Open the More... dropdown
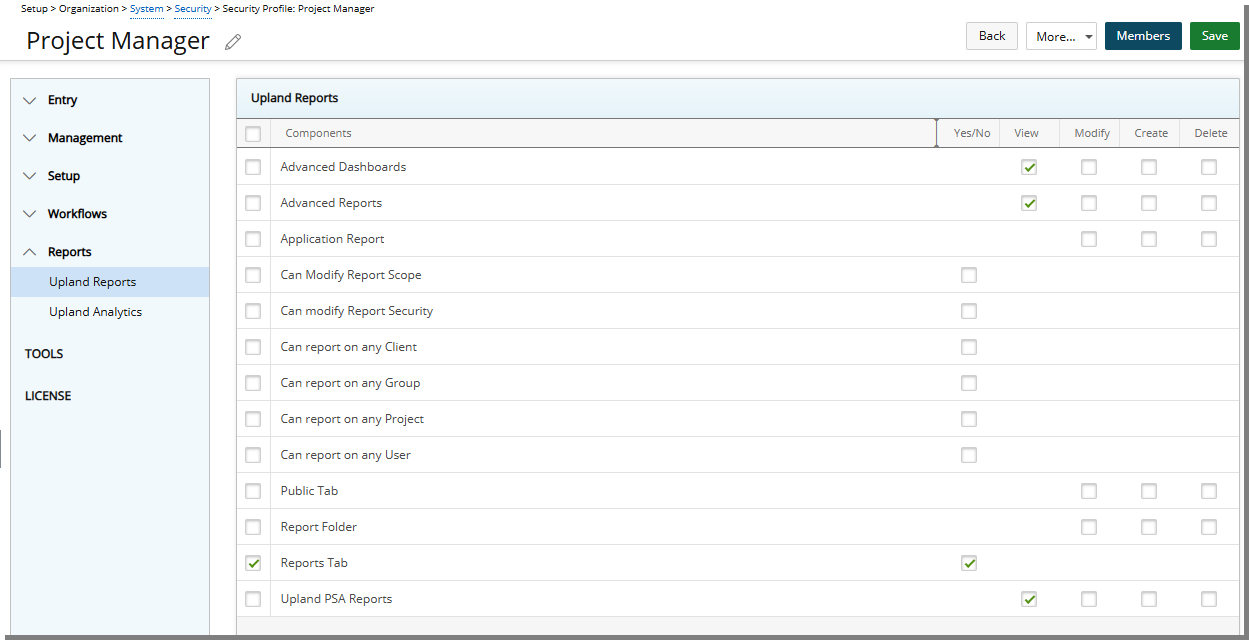The width and height of the screenshot is (1249, 640). coord(1061,35)
